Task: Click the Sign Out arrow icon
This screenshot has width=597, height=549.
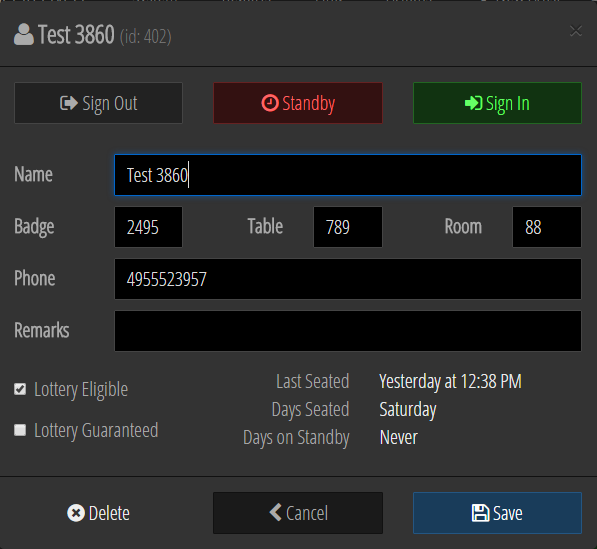Action: tap(69, 103)
